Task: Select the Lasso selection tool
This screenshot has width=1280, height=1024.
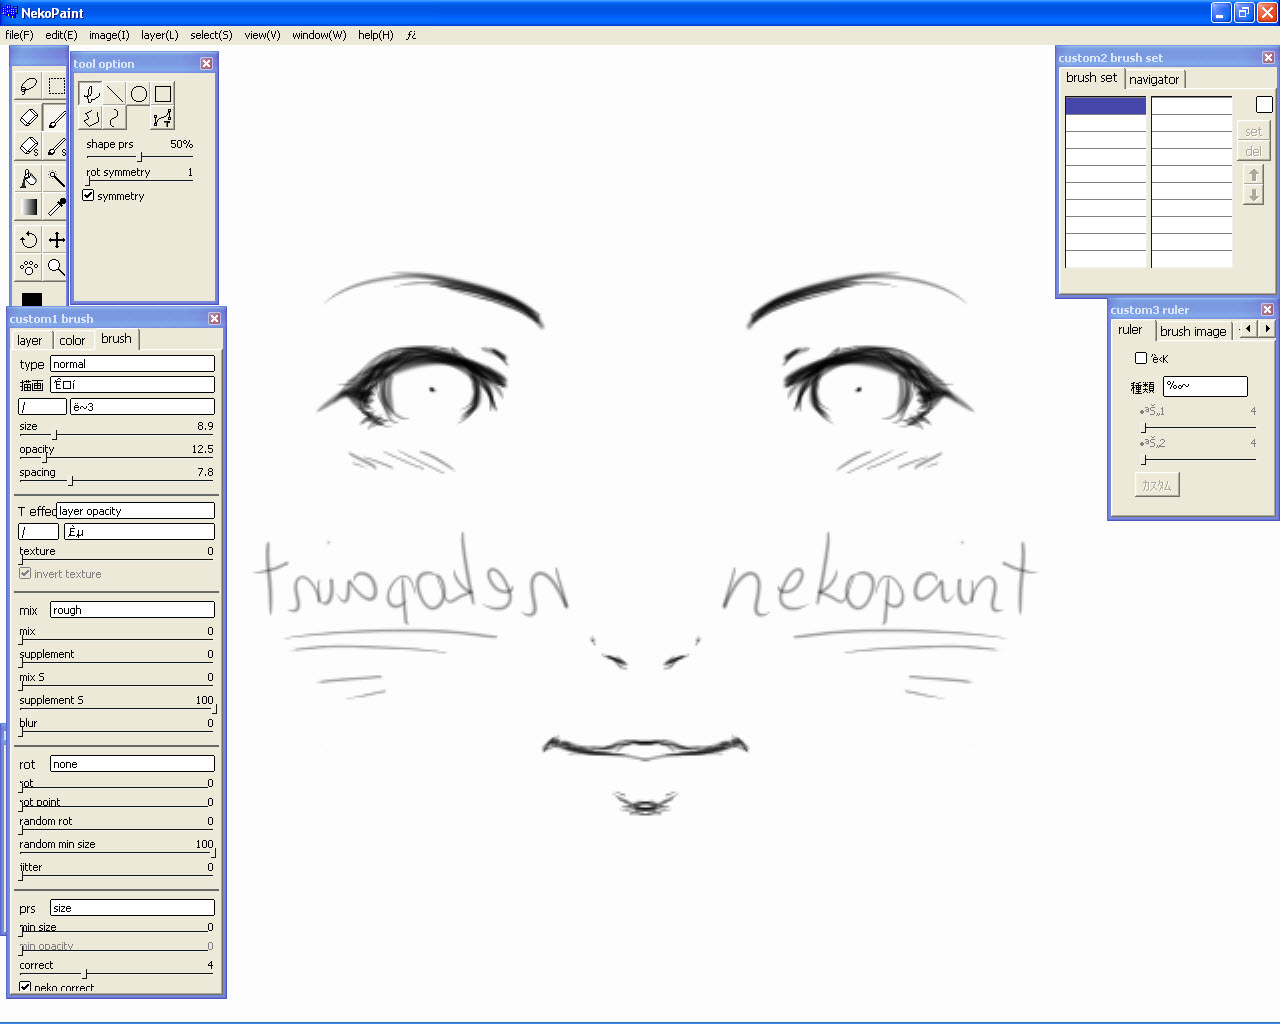Action: point(29,86)
